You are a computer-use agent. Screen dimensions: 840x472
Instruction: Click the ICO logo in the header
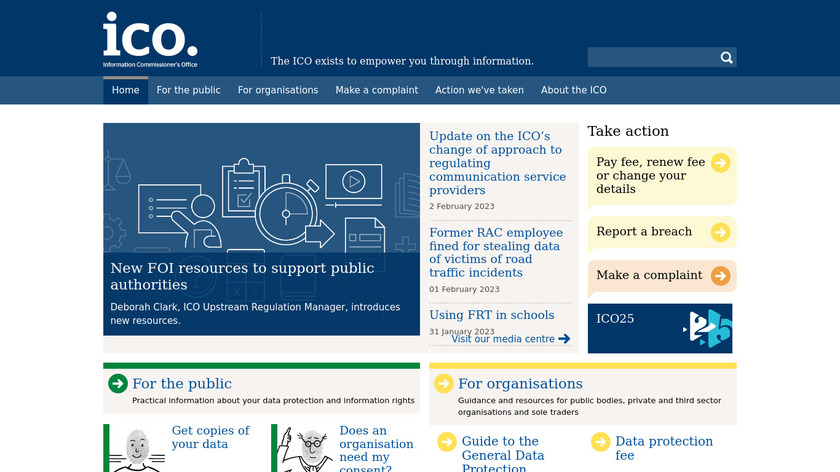(150, 40)
